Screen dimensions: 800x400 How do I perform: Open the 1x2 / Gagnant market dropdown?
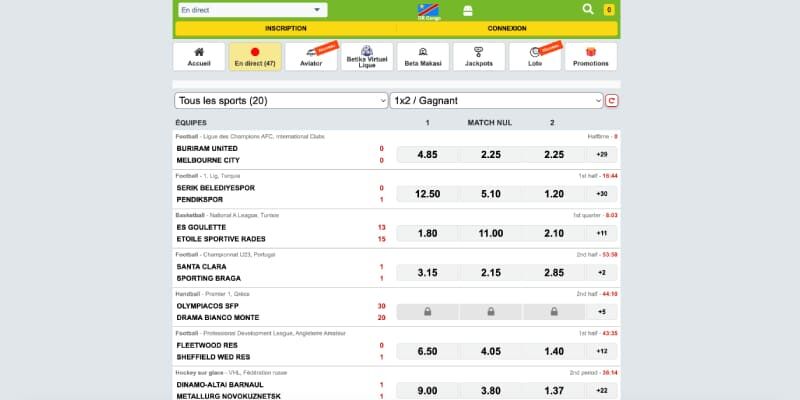point(497,101)
